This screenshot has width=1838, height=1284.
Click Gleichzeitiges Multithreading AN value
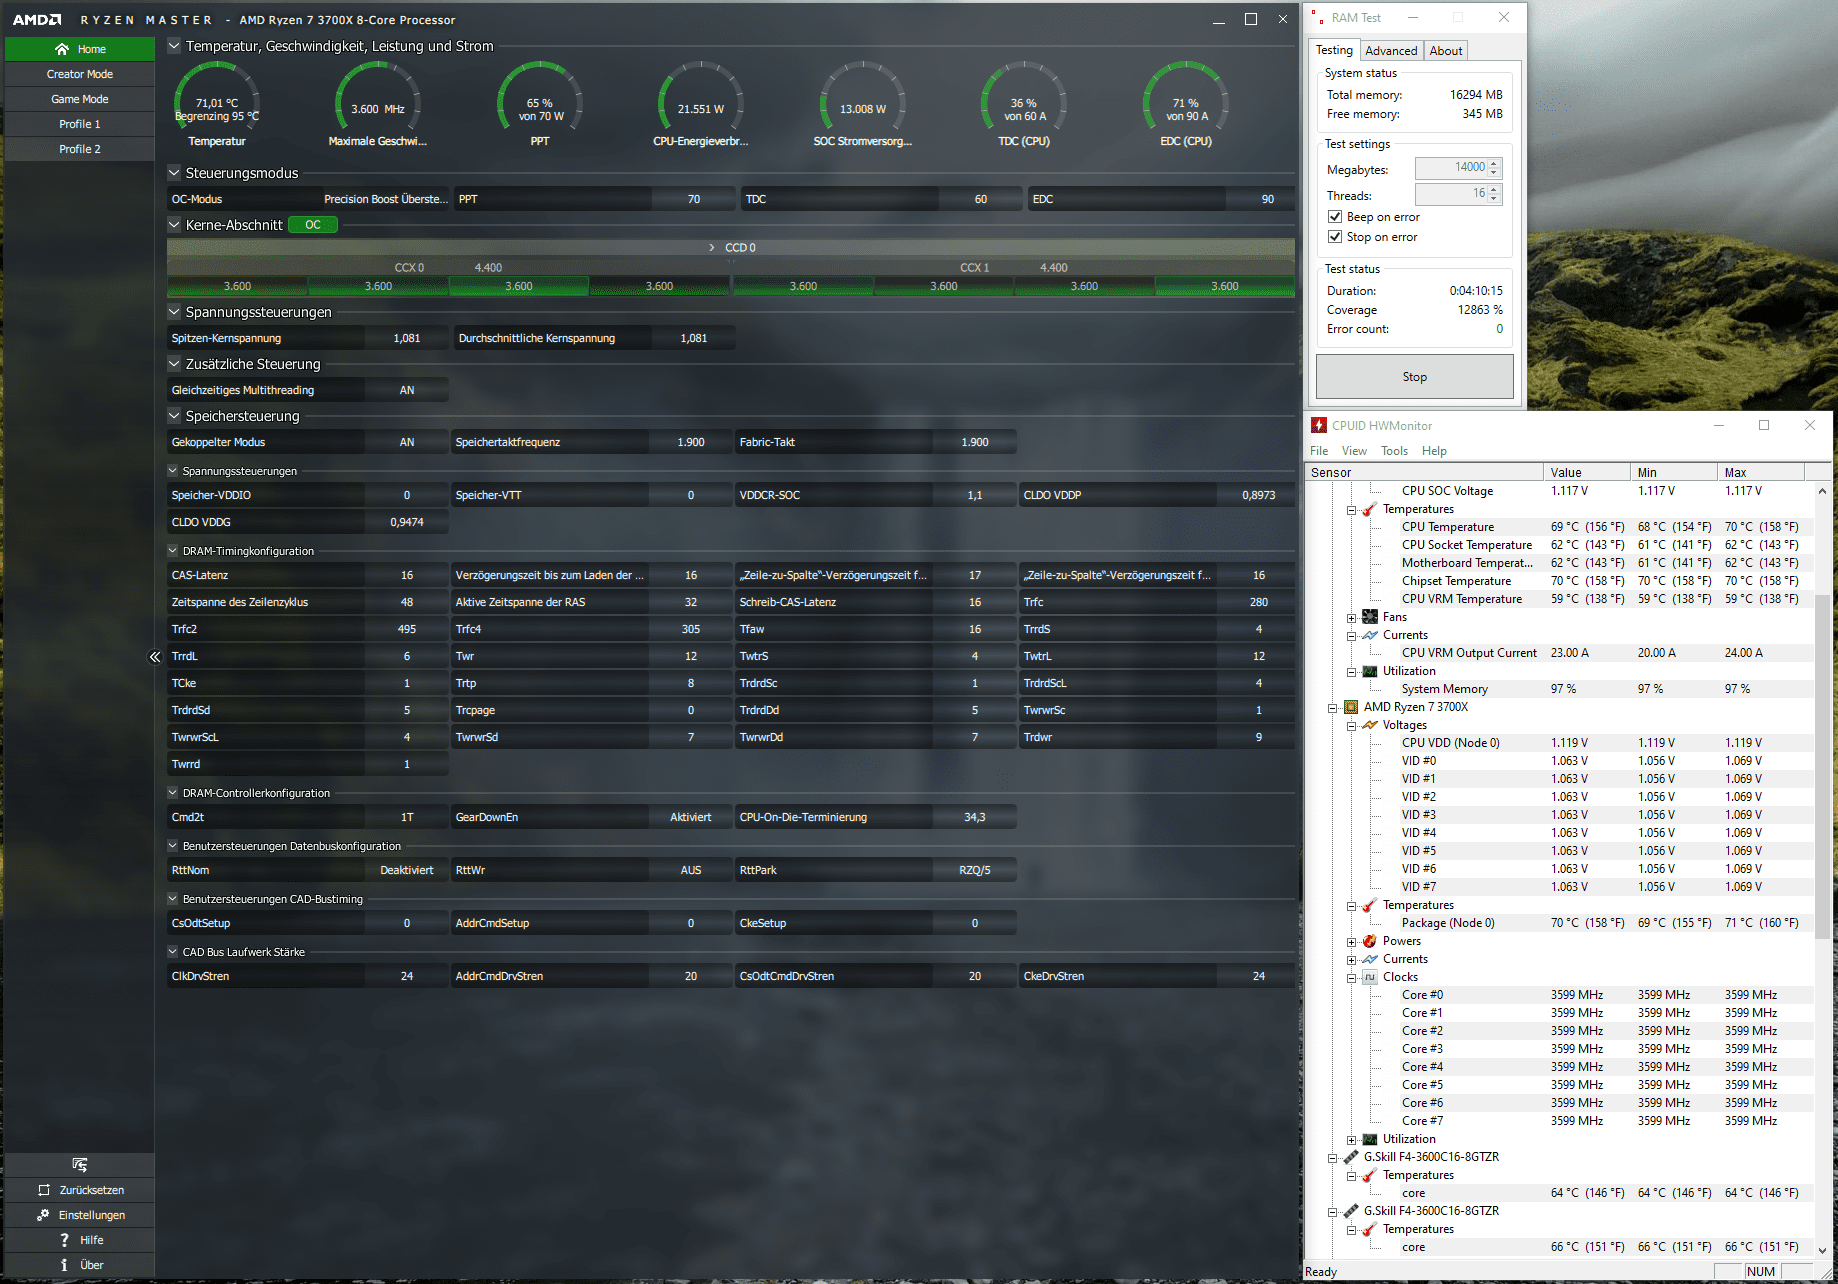click(x=407, y=390)
